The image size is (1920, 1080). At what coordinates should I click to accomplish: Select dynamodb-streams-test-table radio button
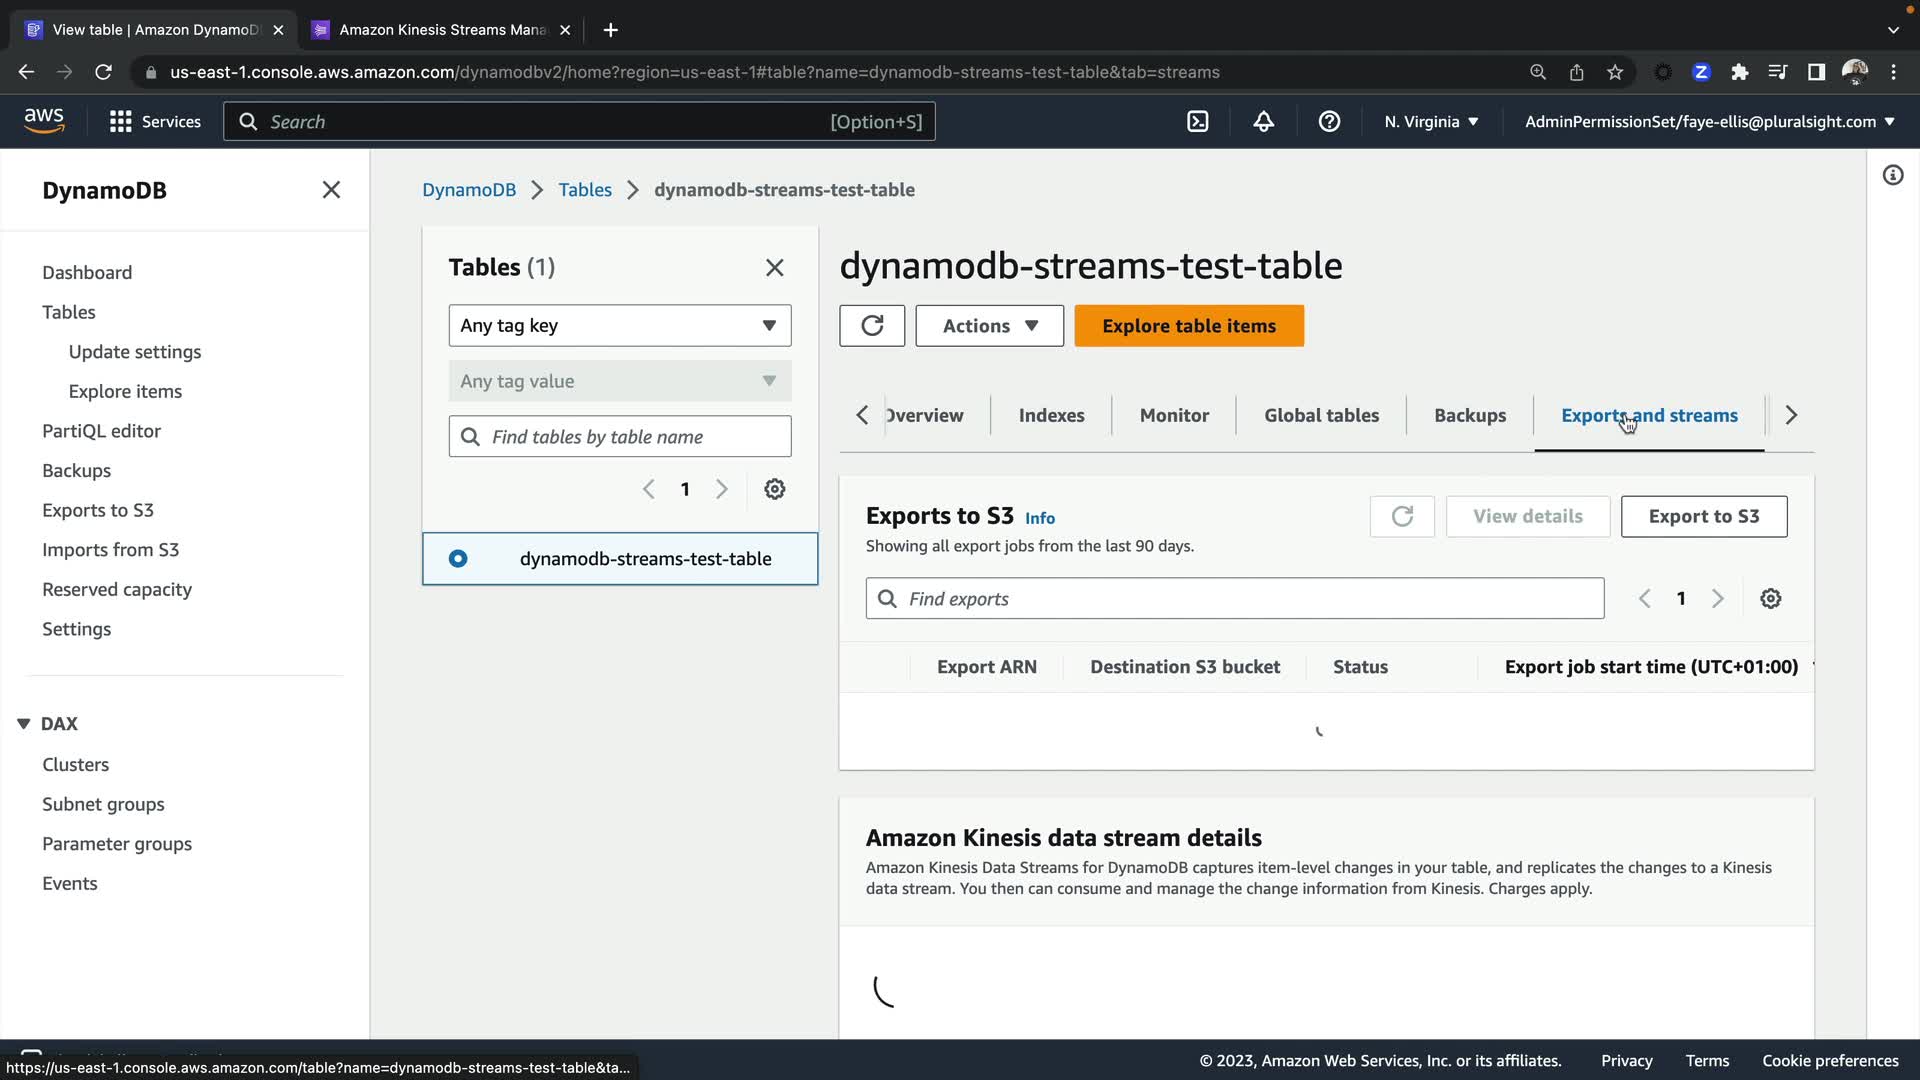click(458, 559)
